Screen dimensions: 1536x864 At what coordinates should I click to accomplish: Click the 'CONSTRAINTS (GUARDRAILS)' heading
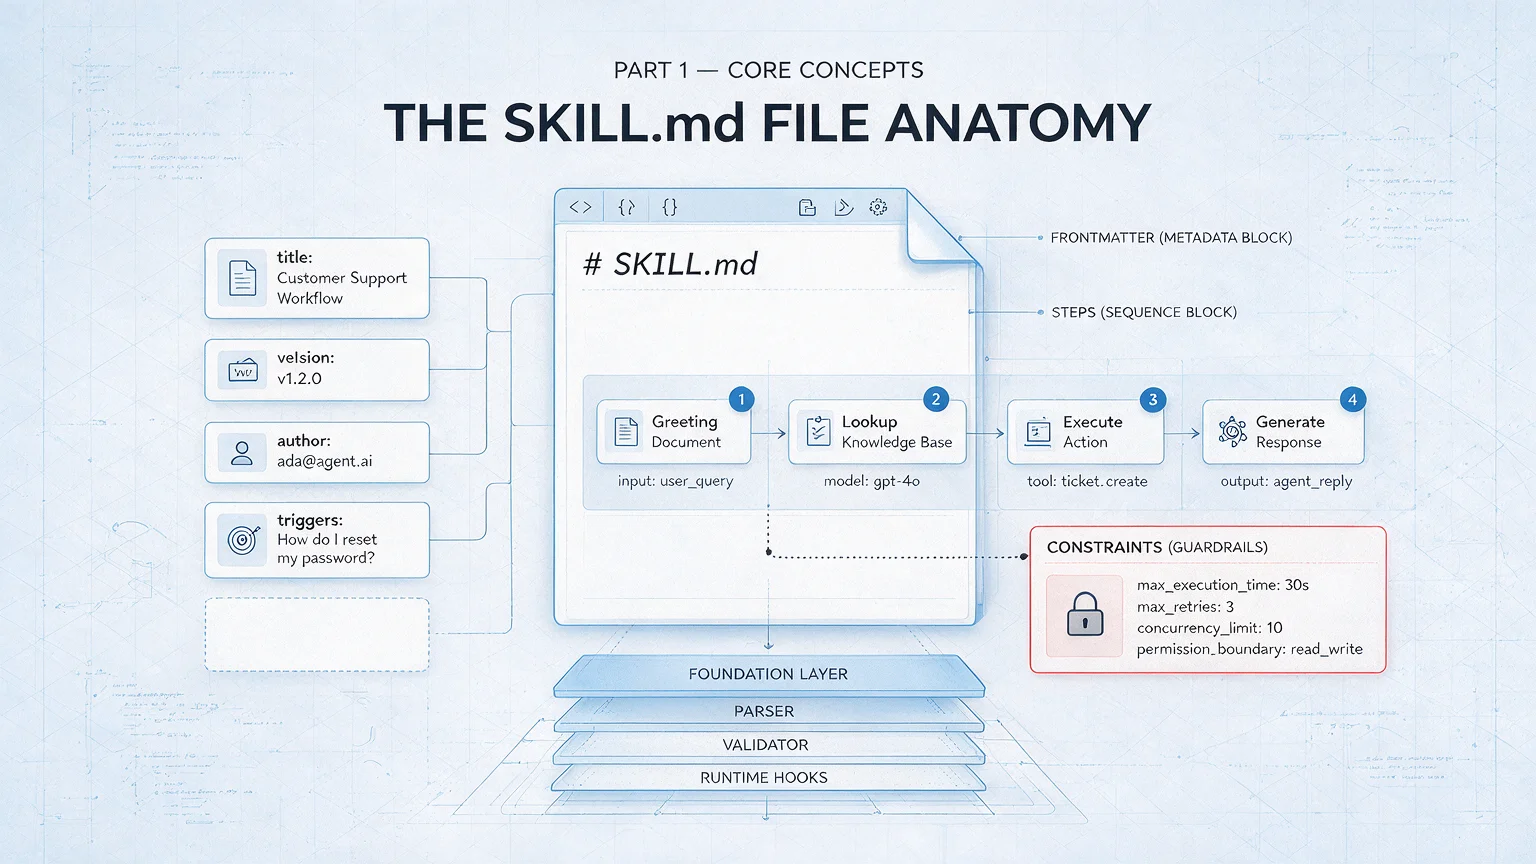[1157, 547]
